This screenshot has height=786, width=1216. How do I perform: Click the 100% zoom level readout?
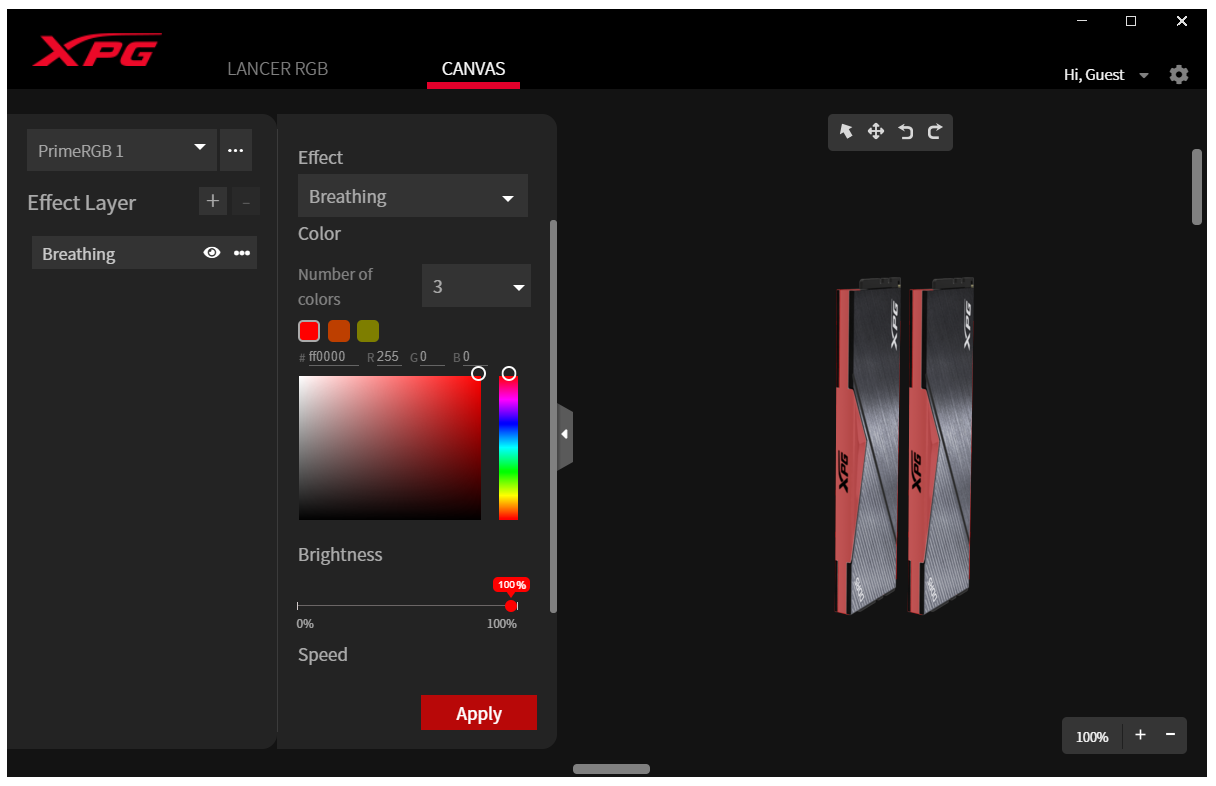tap(1092, 736)
